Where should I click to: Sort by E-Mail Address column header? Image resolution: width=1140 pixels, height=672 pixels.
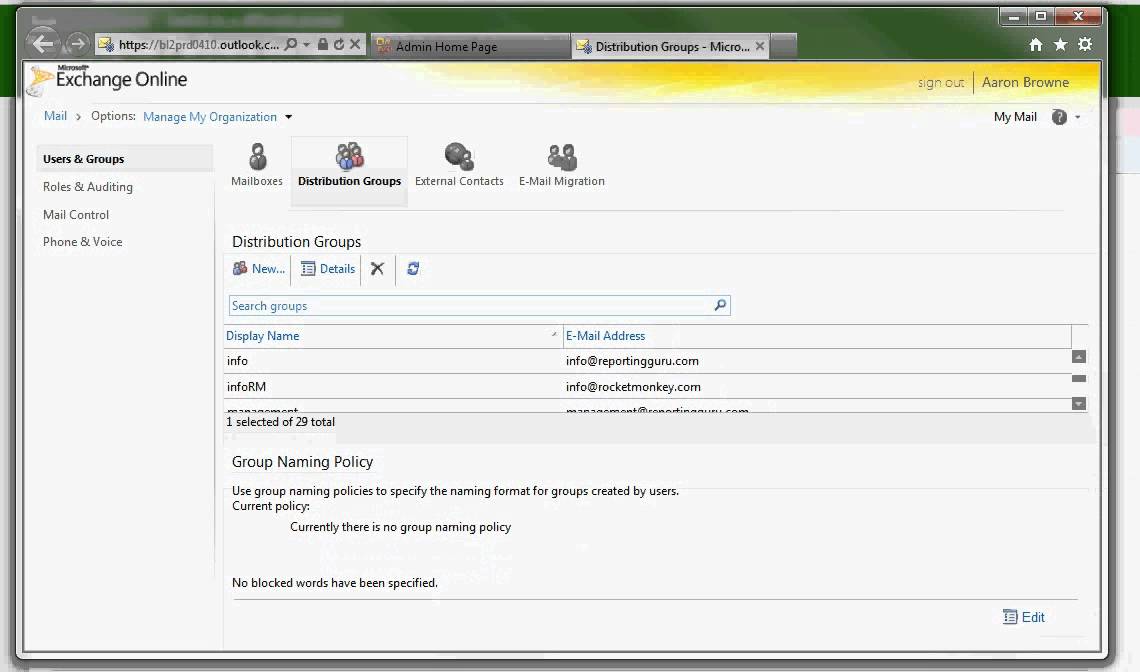[605, 336]
